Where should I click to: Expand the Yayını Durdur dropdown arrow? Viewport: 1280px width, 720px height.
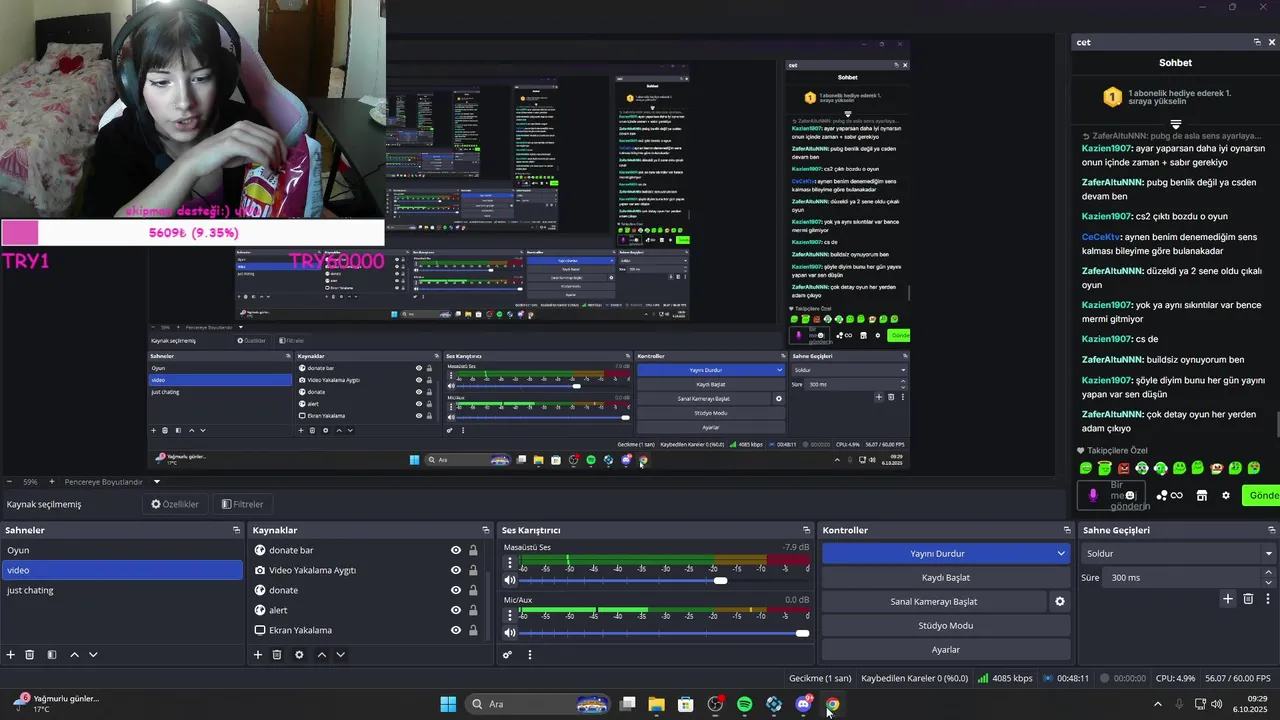[x=1061, y=553]
